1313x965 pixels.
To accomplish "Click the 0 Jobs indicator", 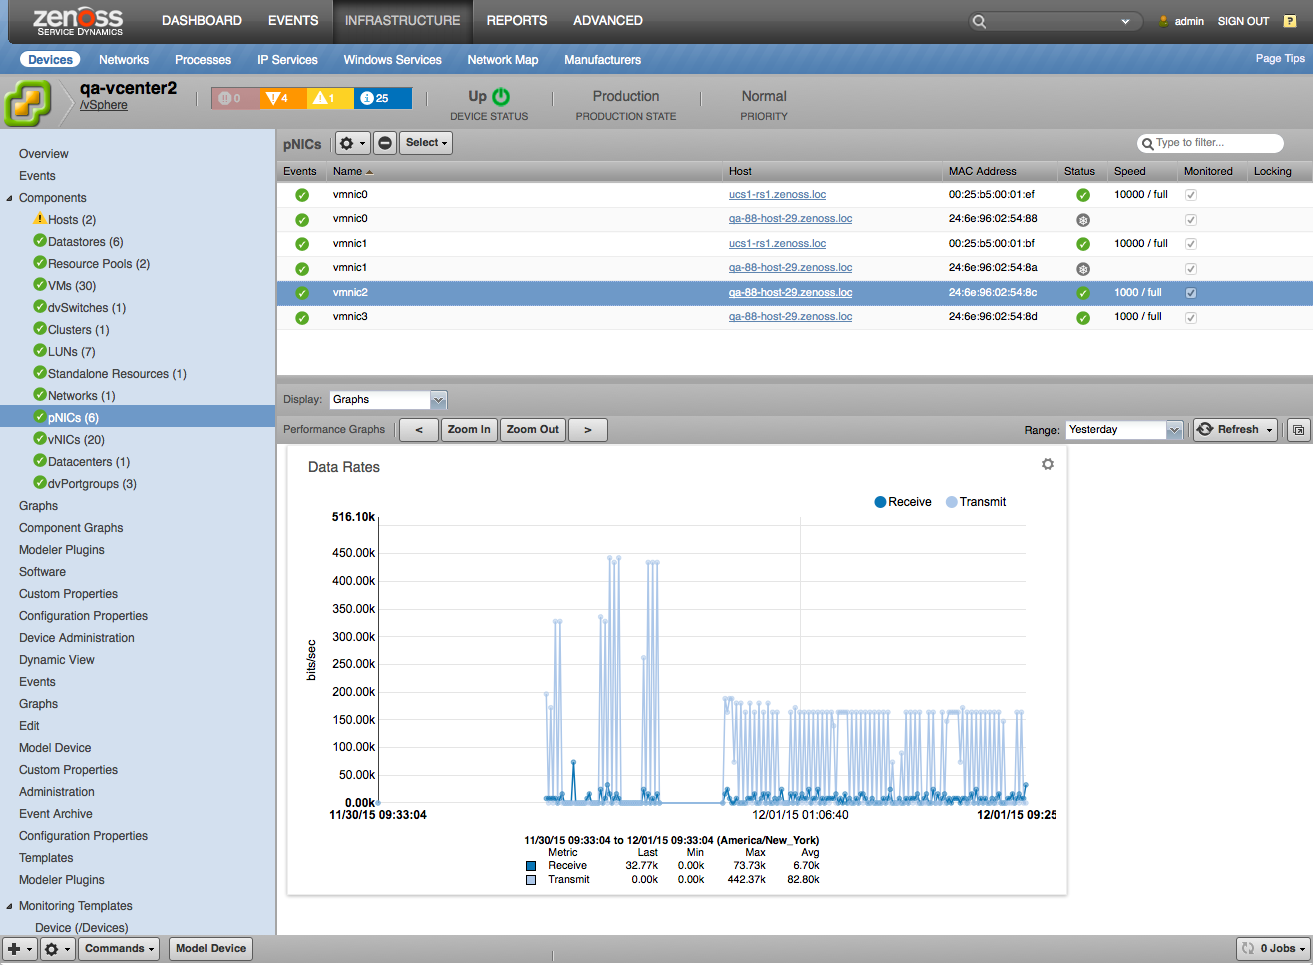I will 1273,949.
